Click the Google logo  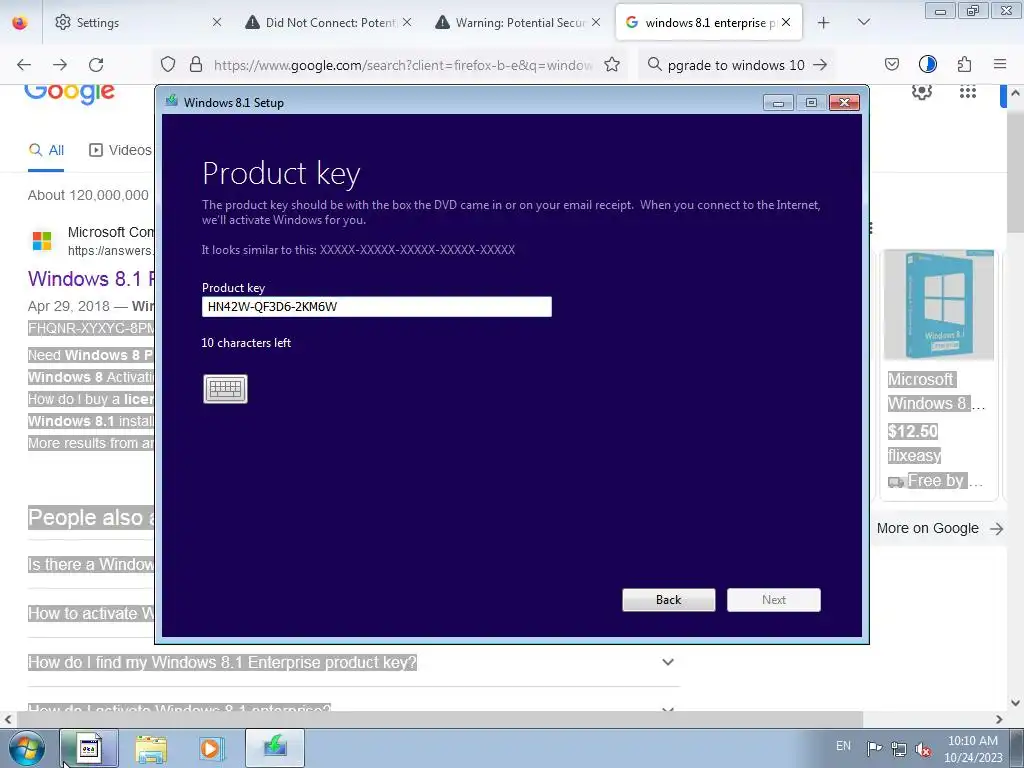(x=69, y=93)
